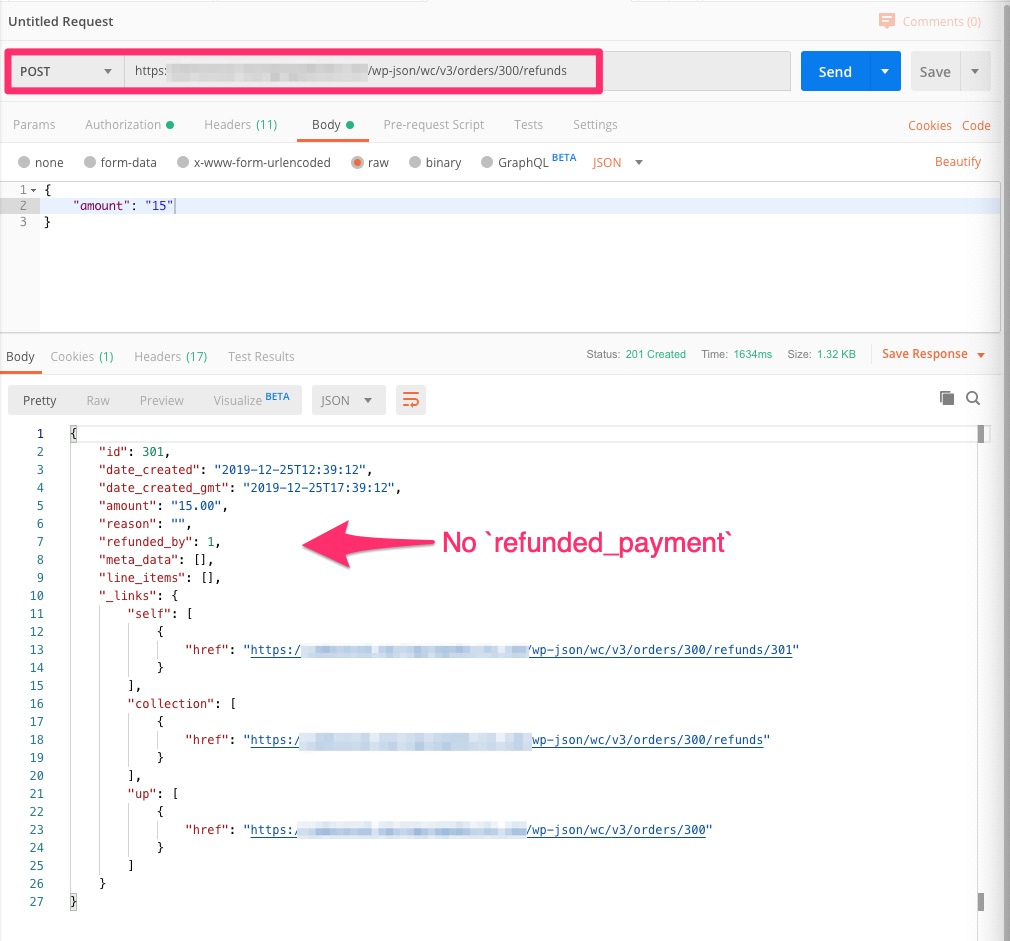
Task: Toggle the wrap lines icon
Action: [410, 398]
